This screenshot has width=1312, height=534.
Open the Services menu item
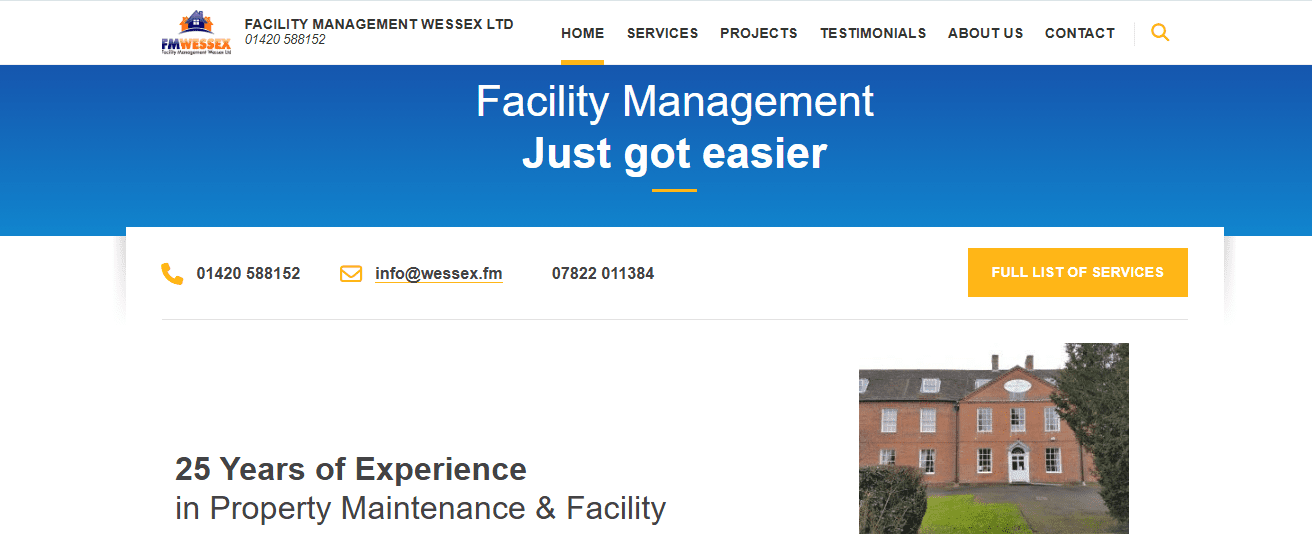(x=662, y=33)
